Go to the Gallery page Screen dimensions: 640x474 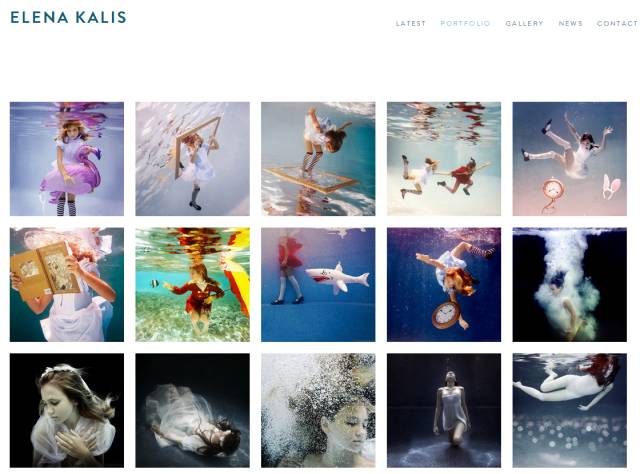click(524, 24)
